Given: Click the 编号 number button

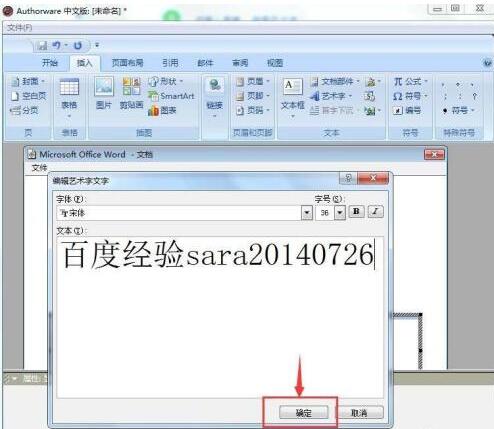Looking at the screenshot, I should pos(407,110).
